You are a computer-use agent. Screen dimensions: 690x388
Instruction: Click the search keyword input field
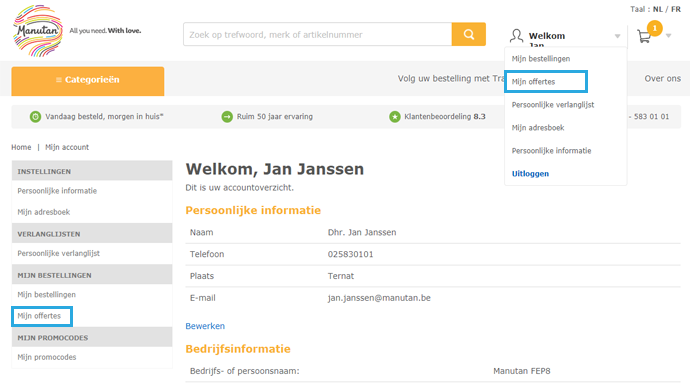coord(318,34)
